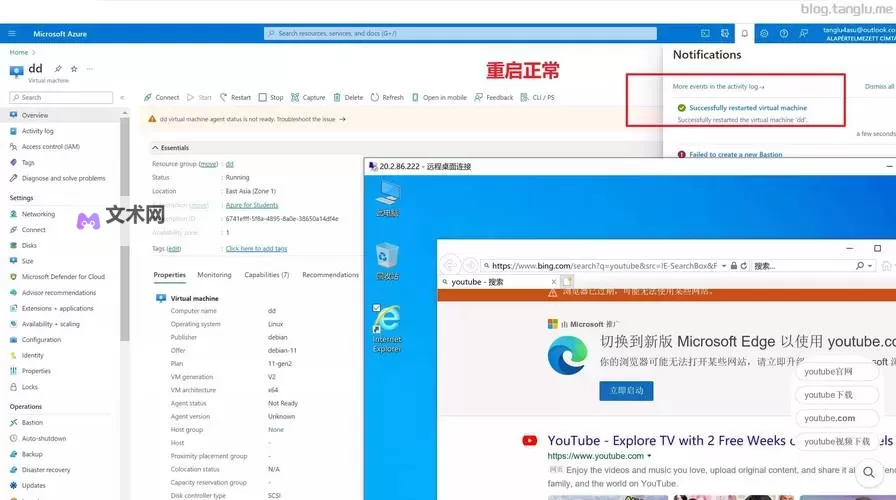This screenshot has height=500, width=896.
Task: Collapse the sidebar with double chevron
Action: (x=122, y=98)
